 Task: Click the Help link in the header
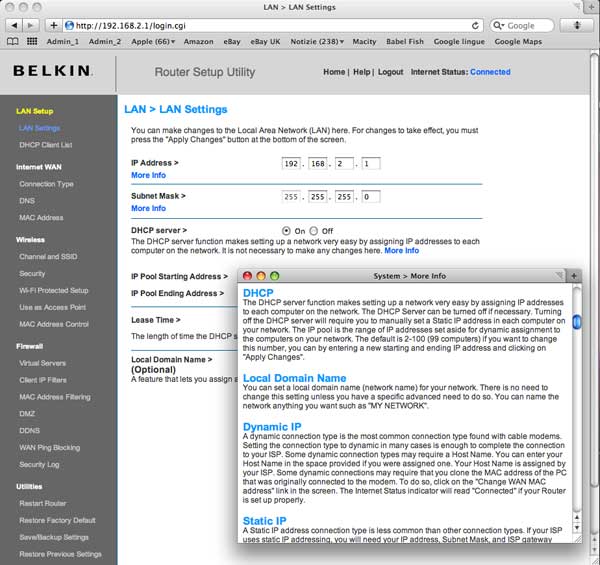coord(362,72)
